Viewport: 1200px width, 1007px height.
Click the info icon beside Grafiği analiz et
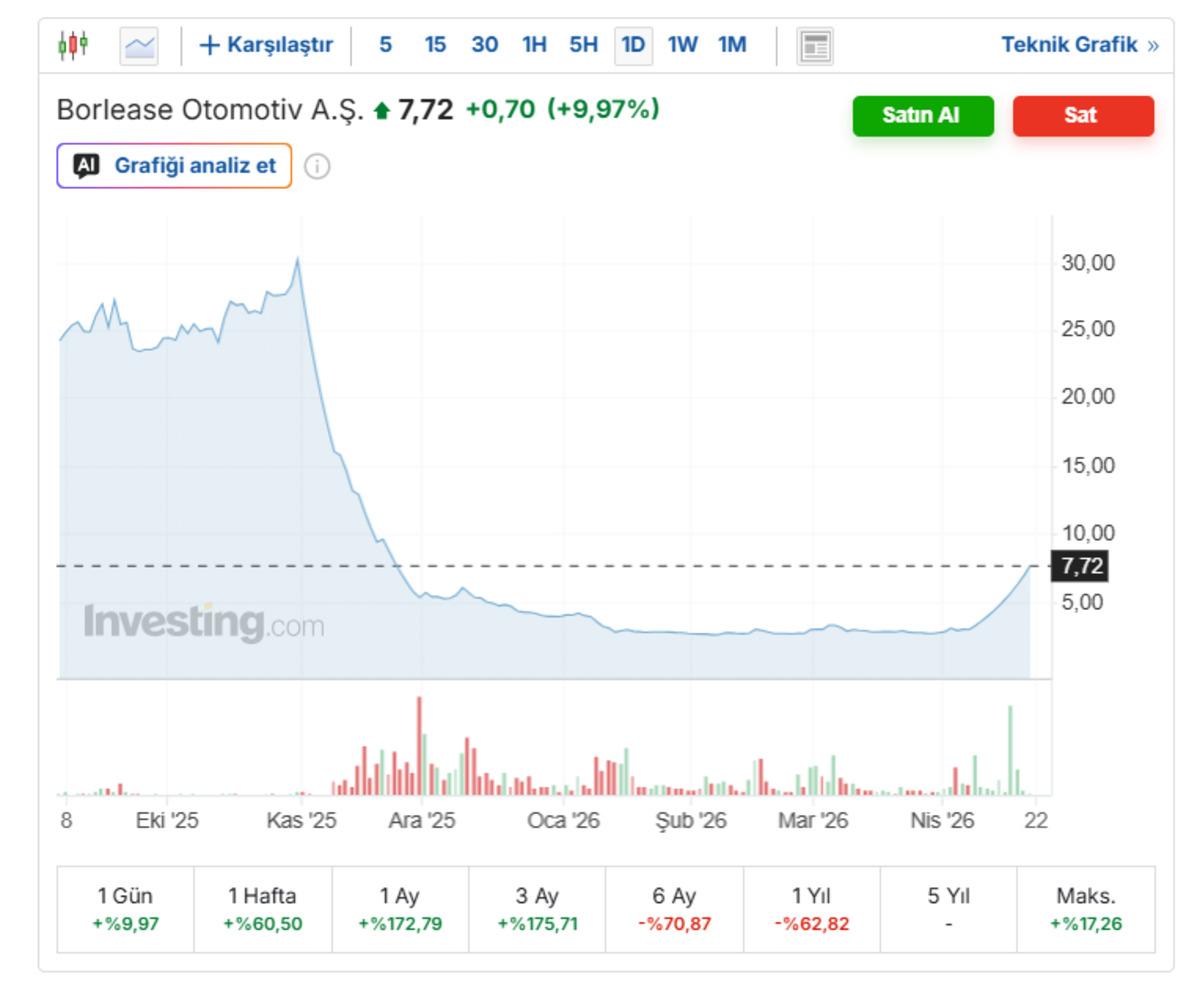click(x=317, y=166)
